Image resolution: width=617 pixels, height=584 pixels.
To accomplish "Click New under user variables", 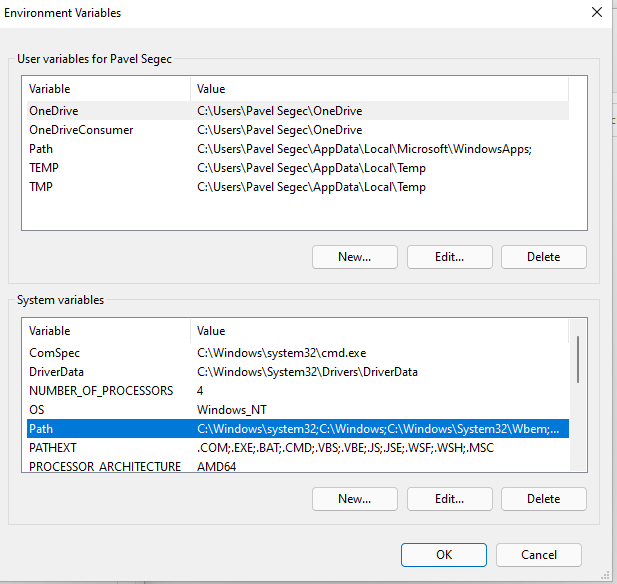I will tap(355, 257).
